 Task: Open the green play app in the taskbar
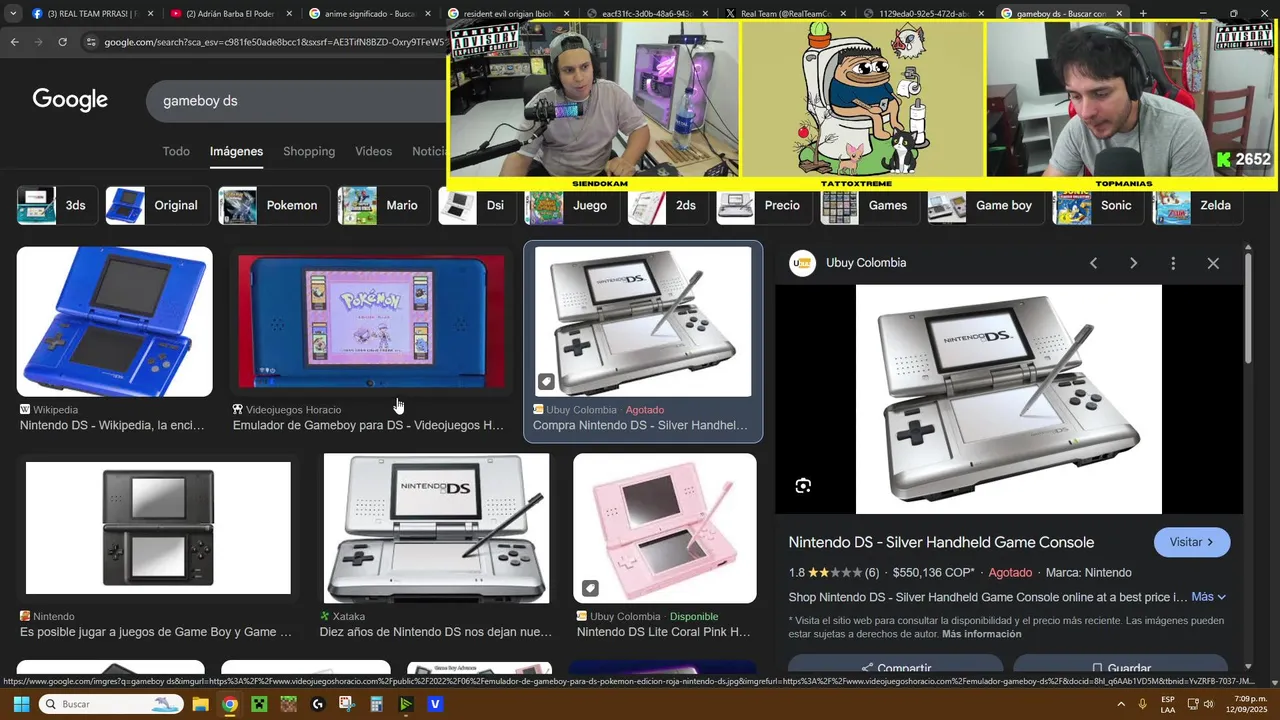click(406, 704)
